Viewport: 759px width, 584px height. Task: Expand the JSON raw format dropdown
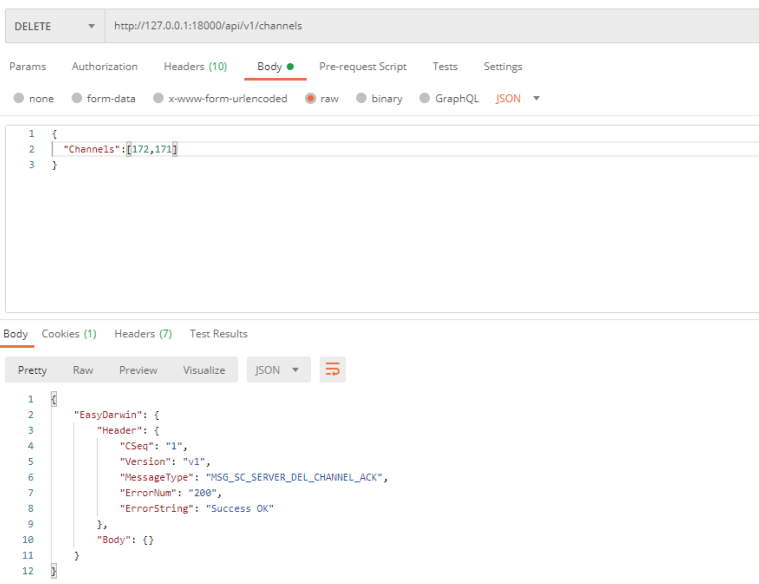[x=518, y=99]
